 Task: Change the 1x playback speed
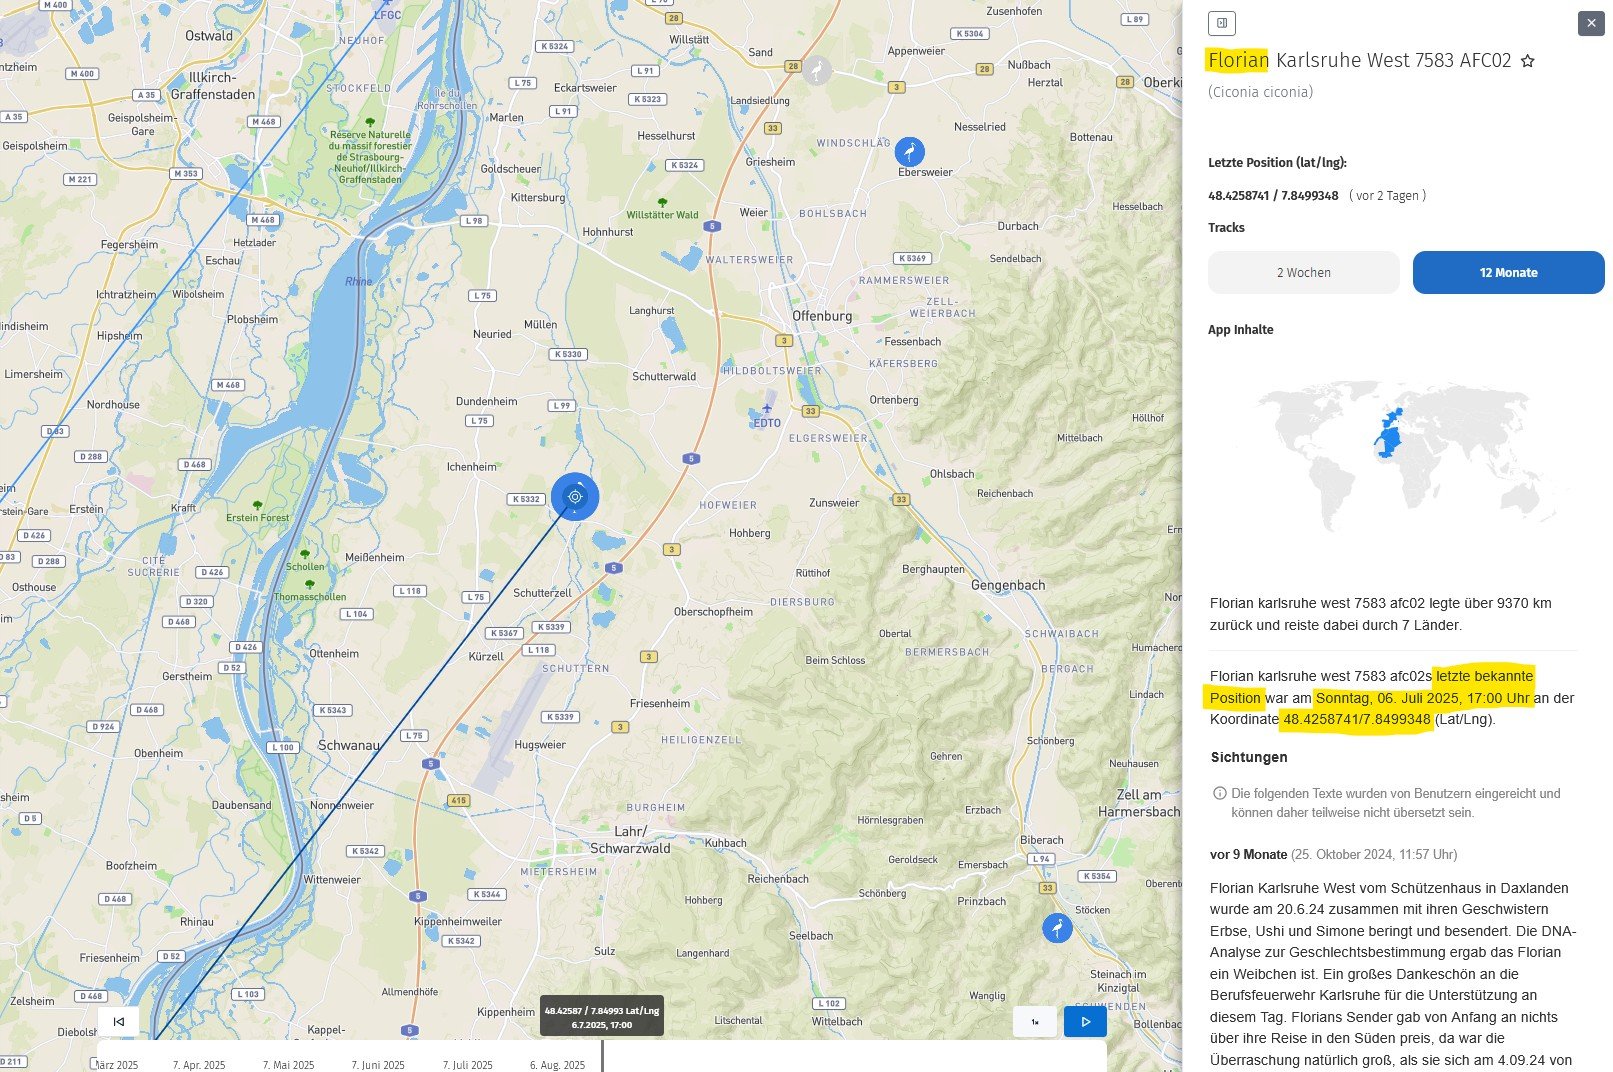pos(1035,1021)
